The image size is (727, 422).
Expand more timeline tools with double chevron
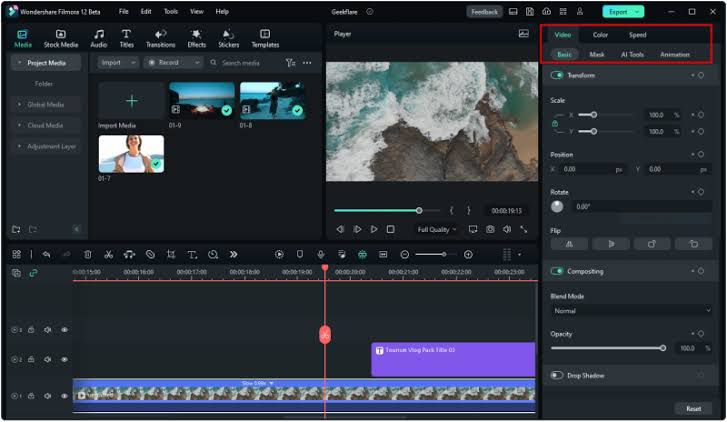(x=233, y=254)
